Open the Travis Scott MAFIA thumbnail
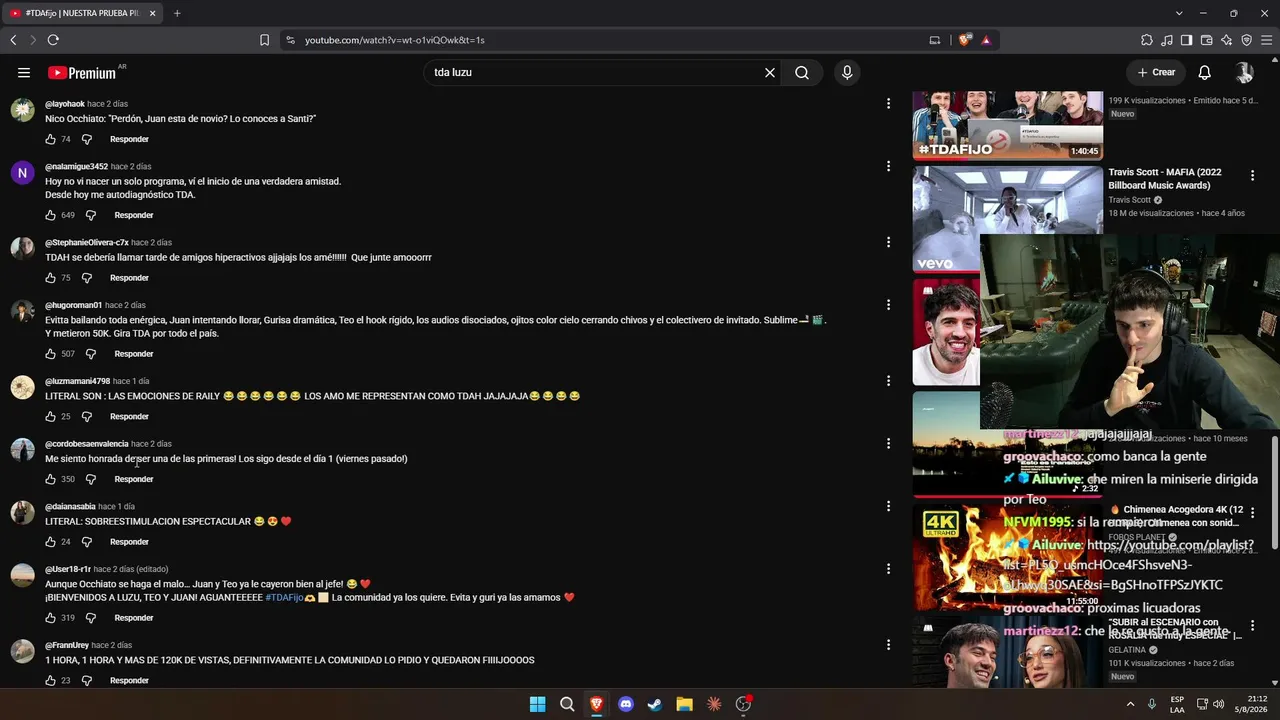Image resolution: width=1280 pixels, height=720 pixels. 1008,219
